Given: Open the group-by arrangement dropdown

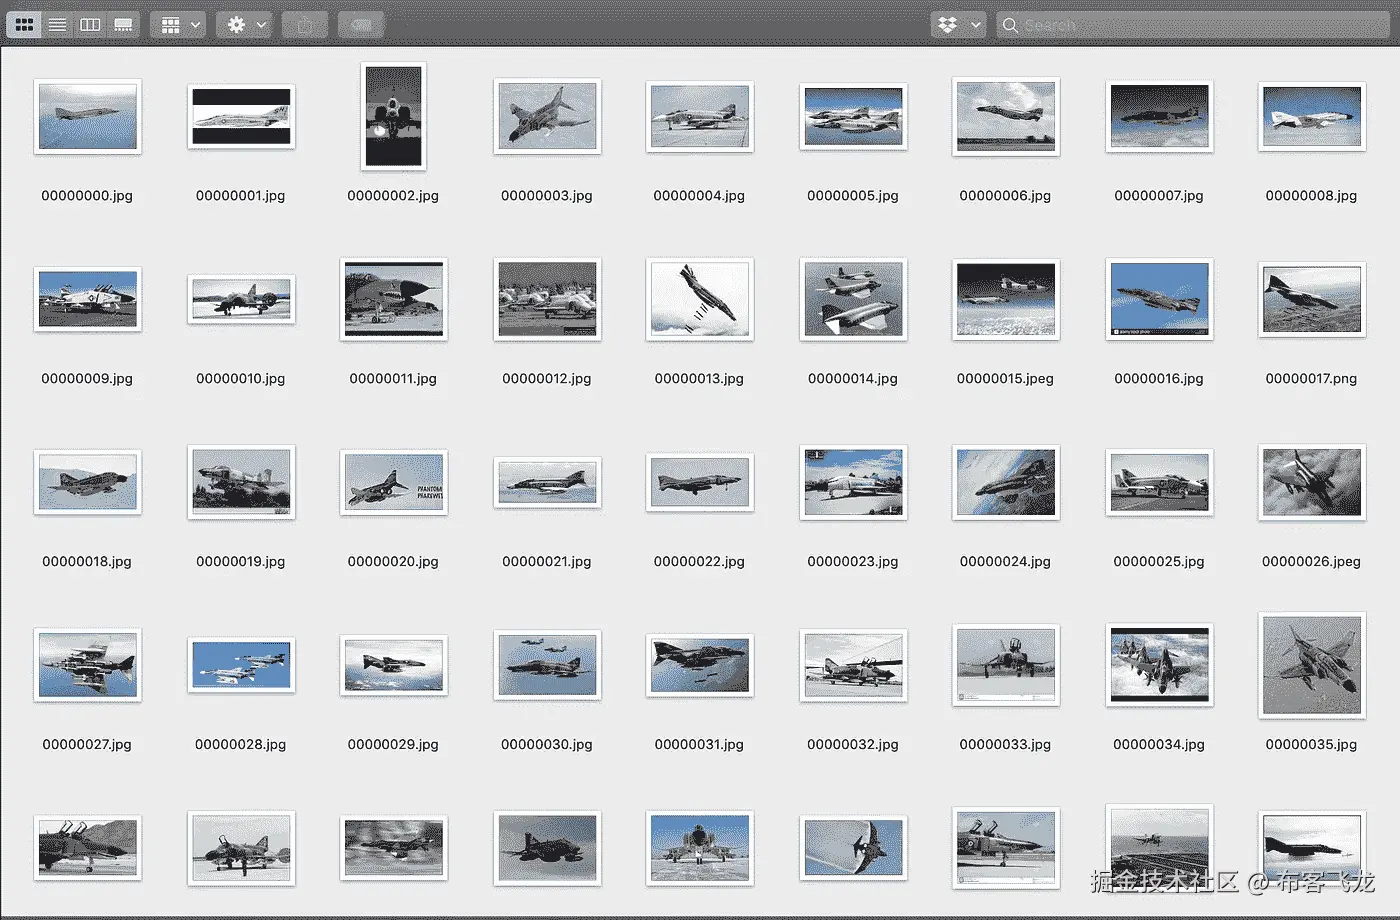Looking at the screenshot, I should point(178,25).
